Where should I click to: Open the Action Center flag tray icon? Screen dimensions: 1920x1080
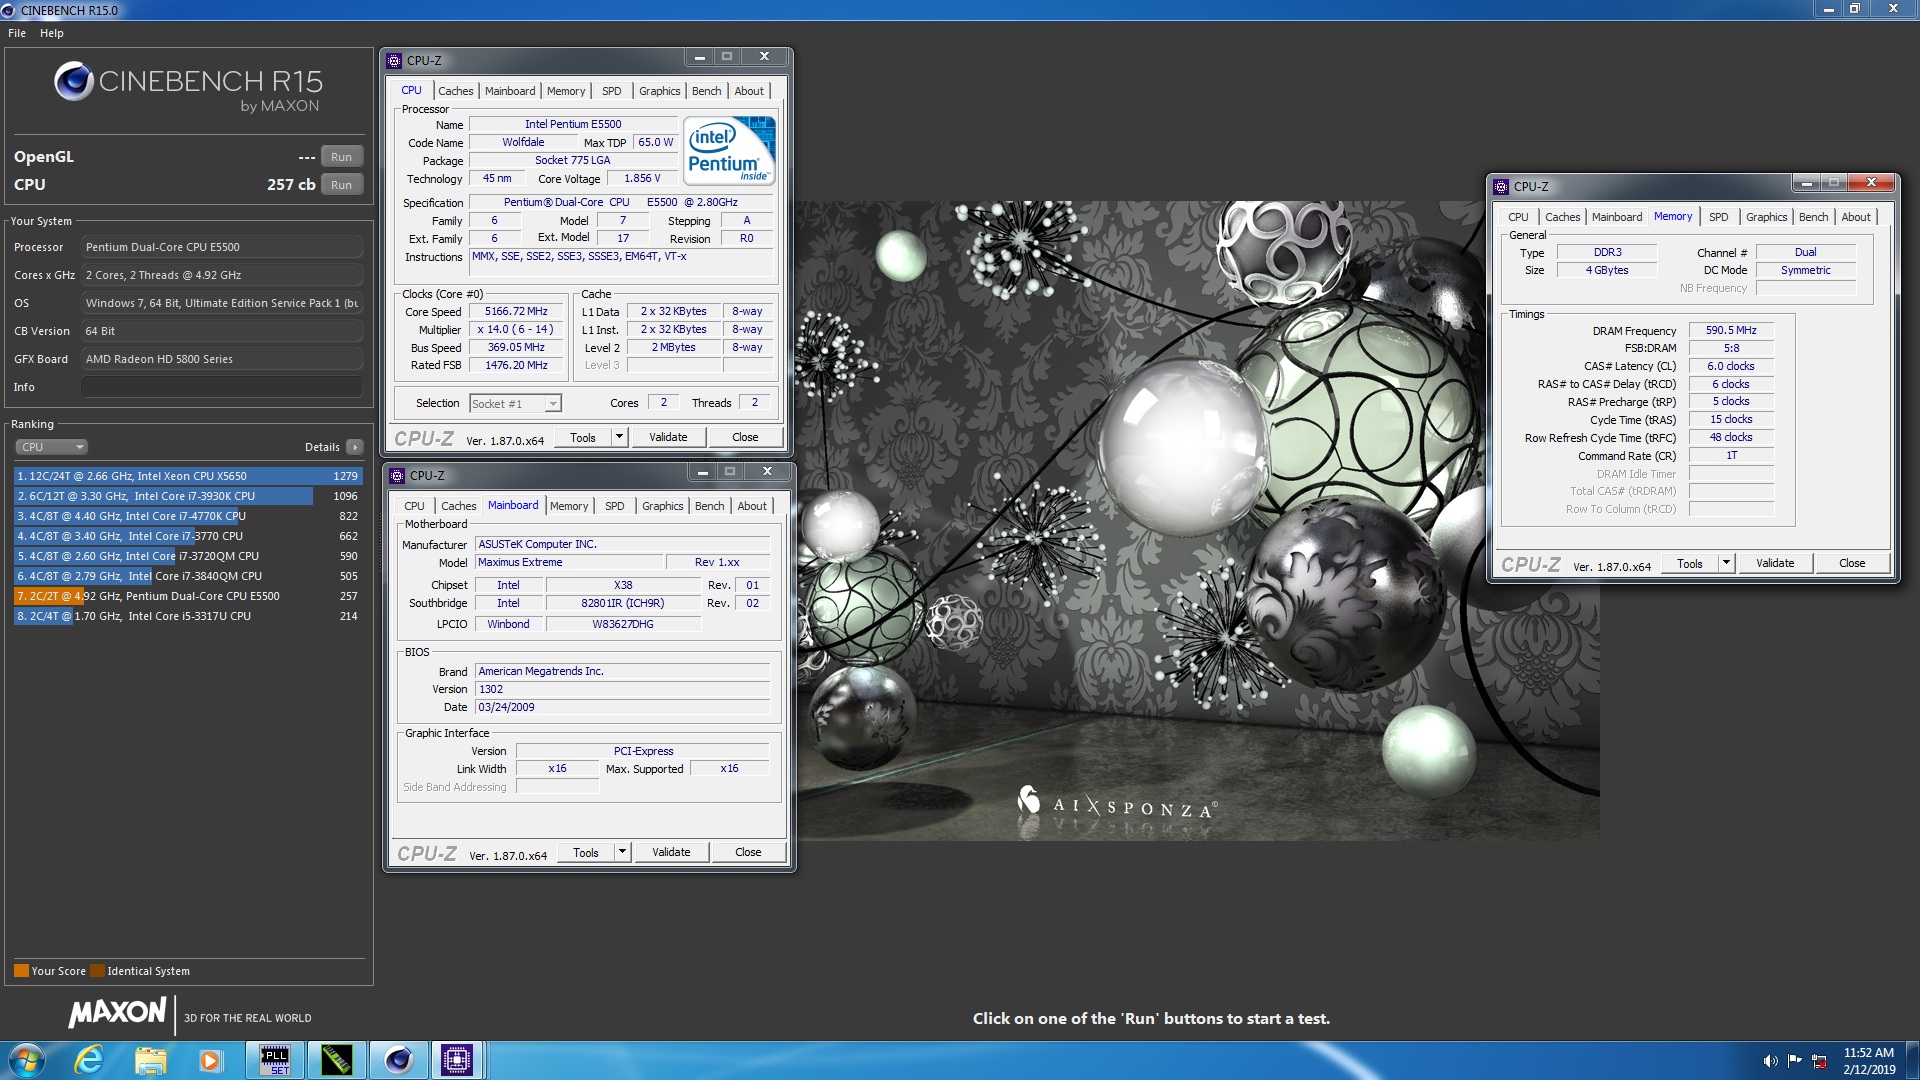tap(1795, 1061)
